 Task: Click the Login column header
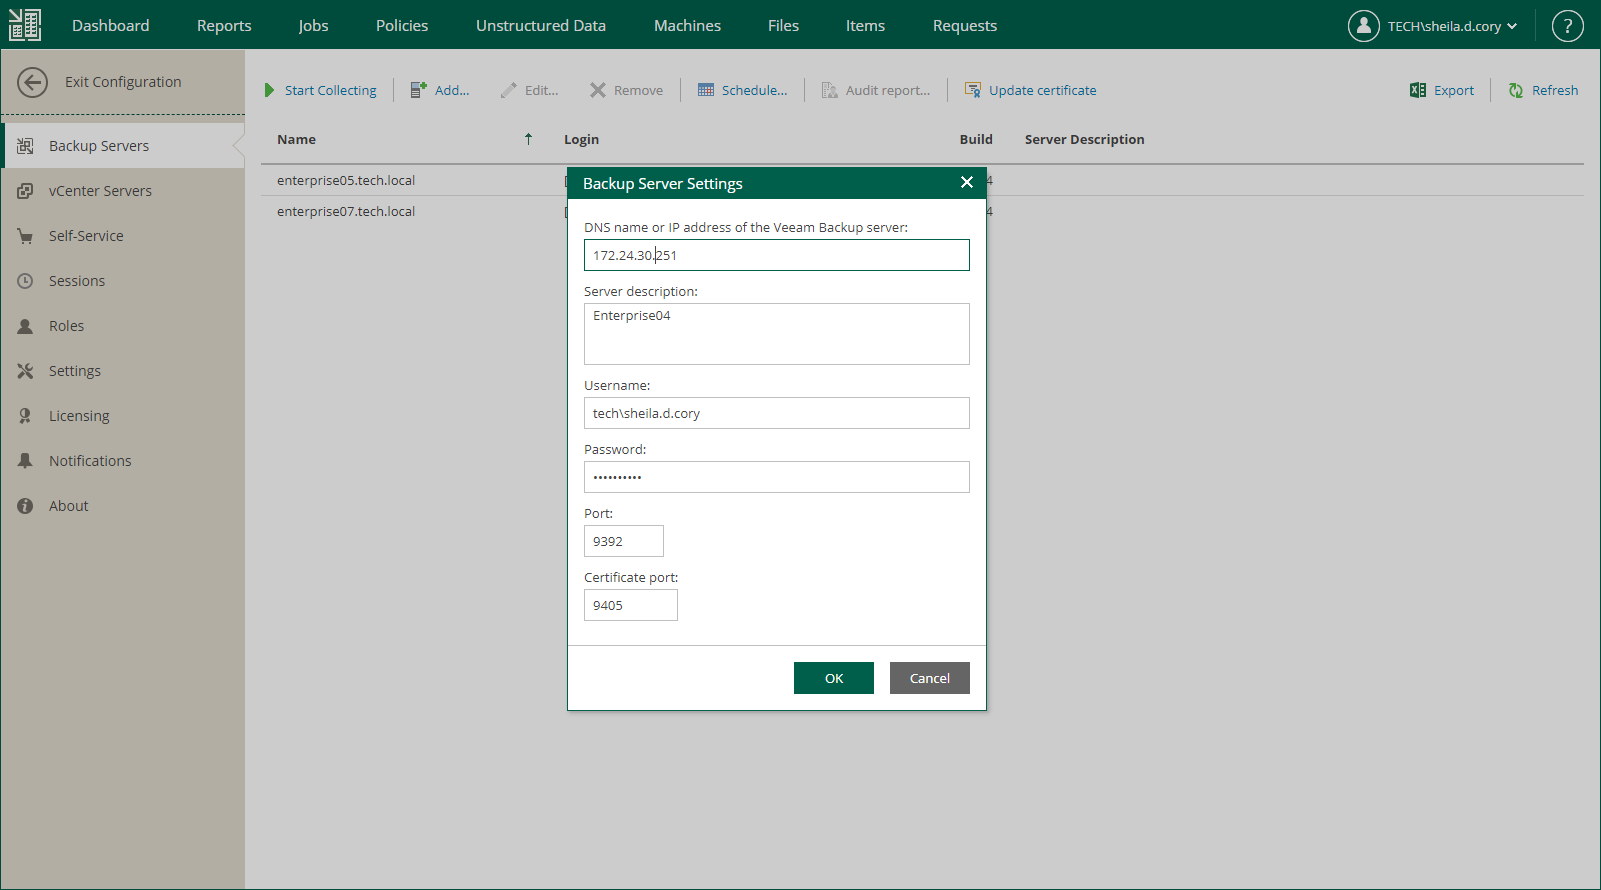[x=582, y=139]
